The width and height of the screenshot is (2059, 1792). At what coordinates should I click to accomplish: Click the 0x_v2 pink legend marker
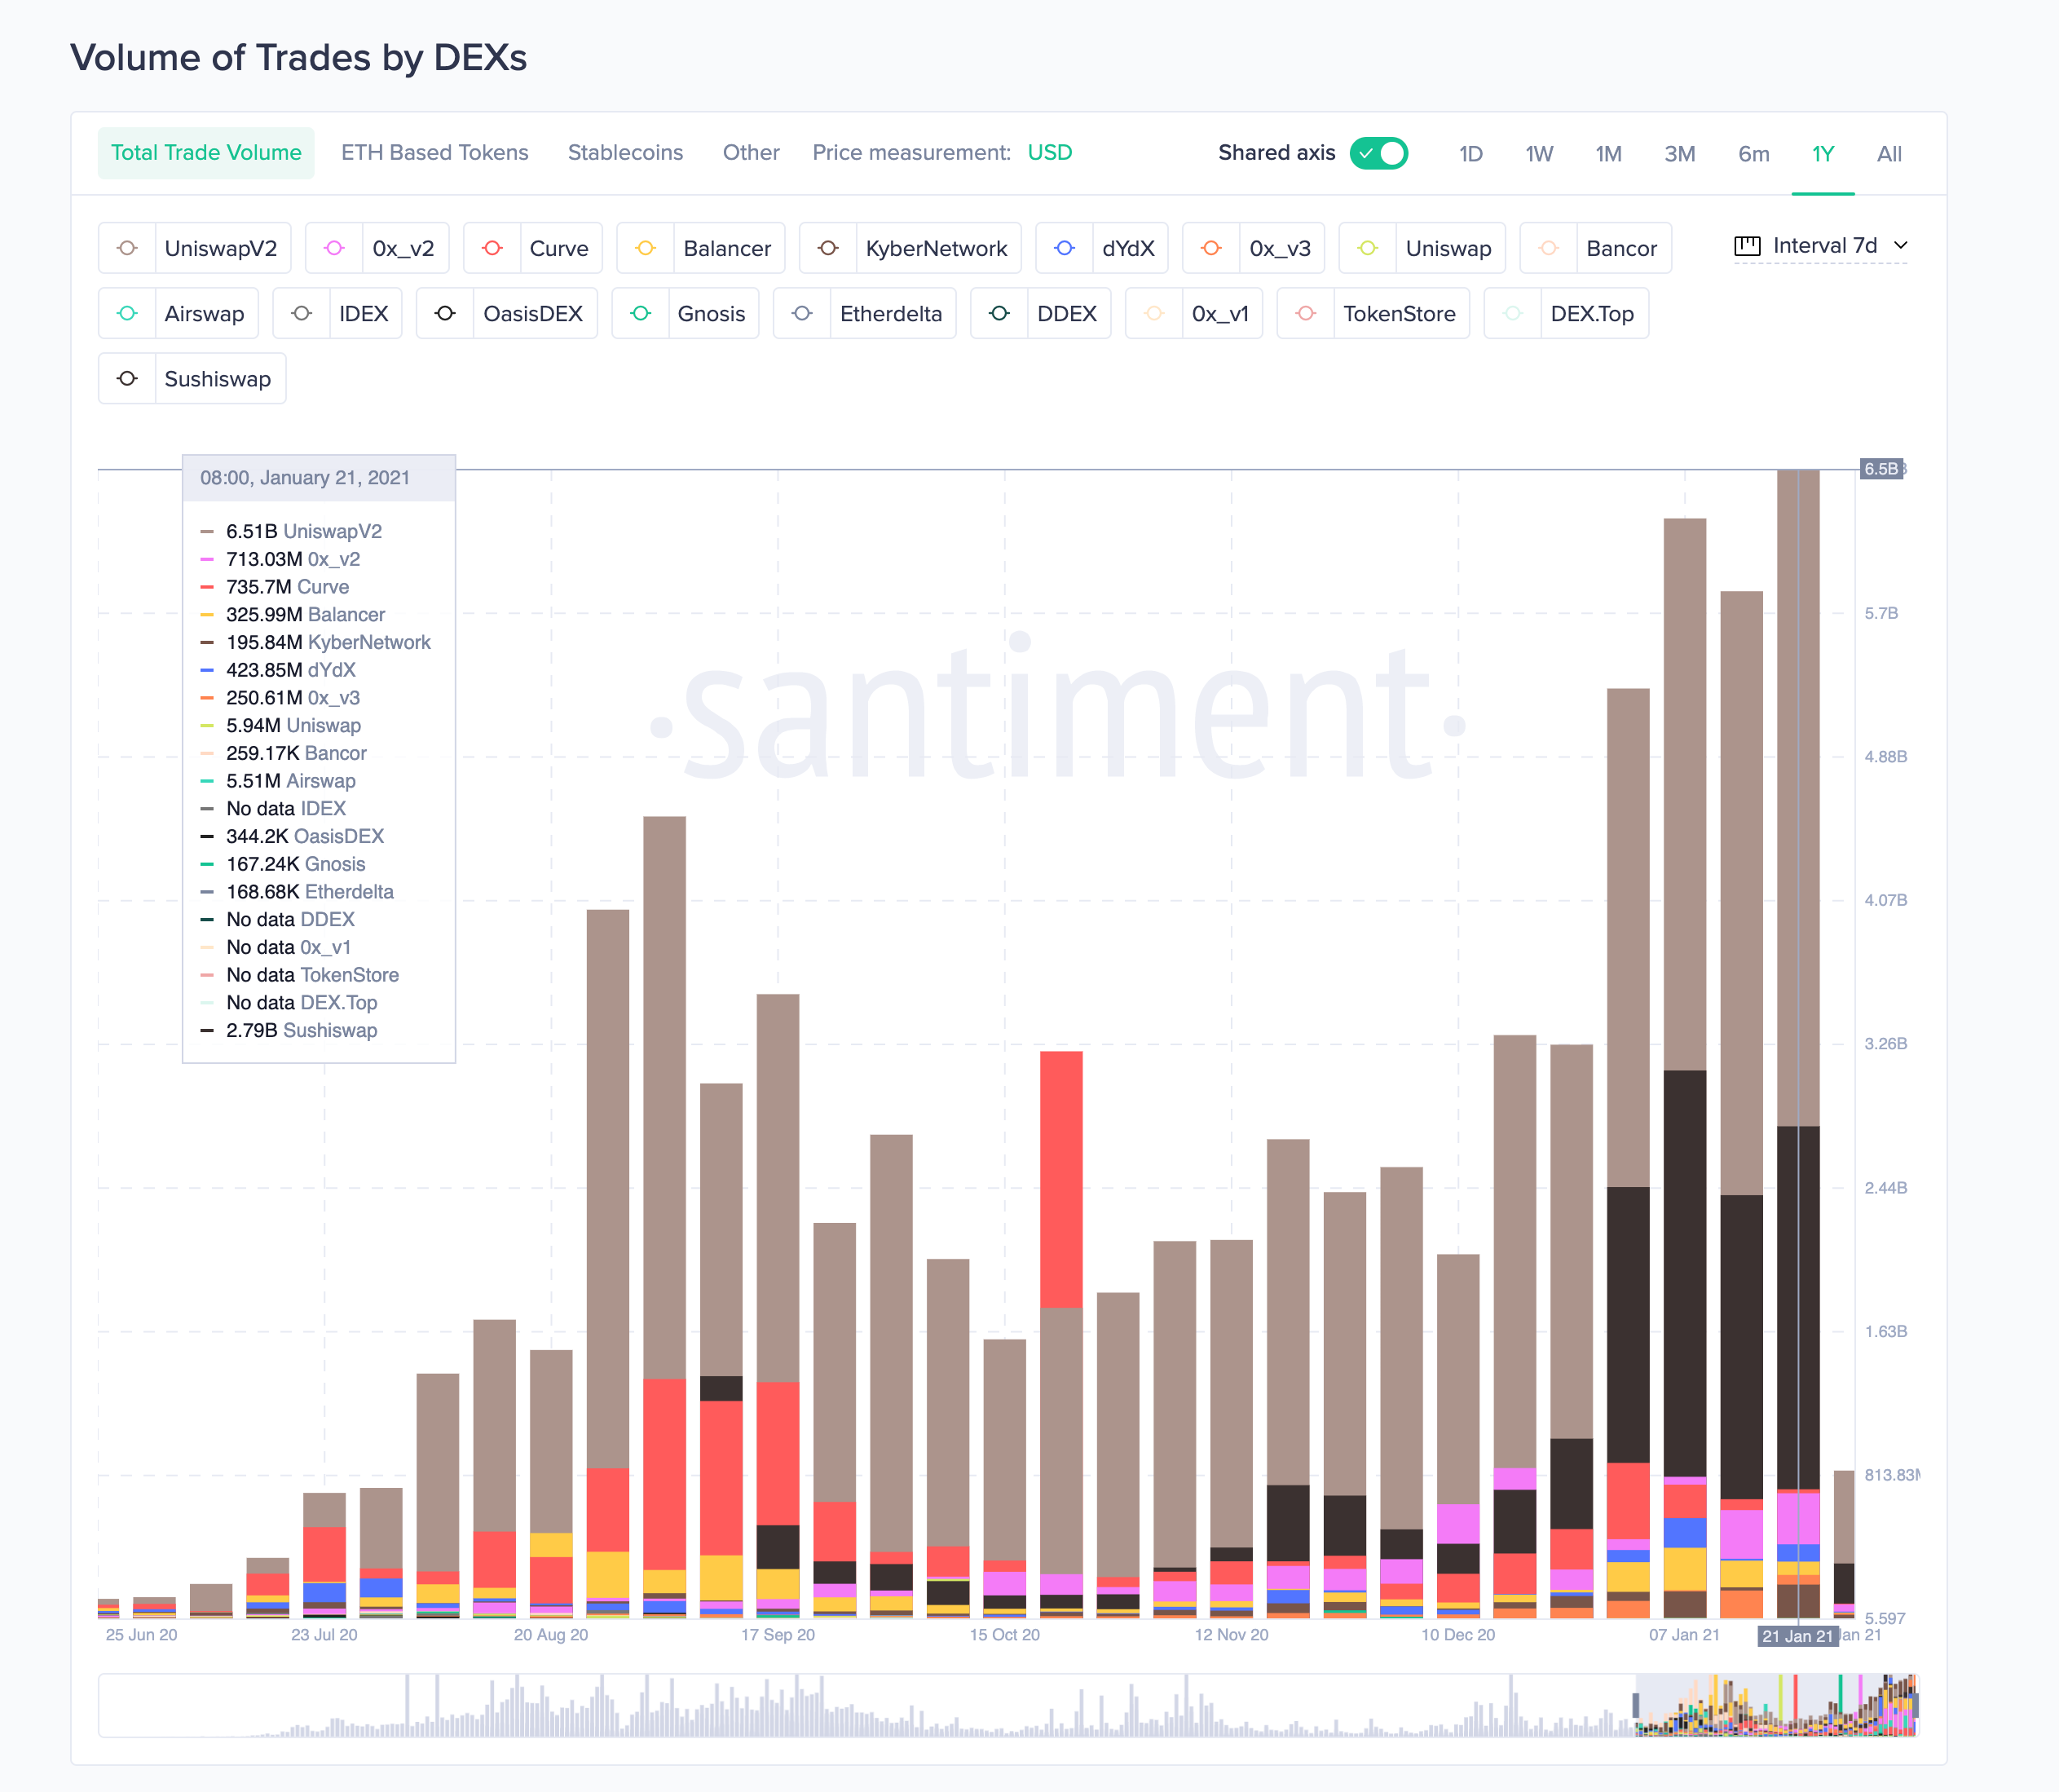[x=334, y=248]
